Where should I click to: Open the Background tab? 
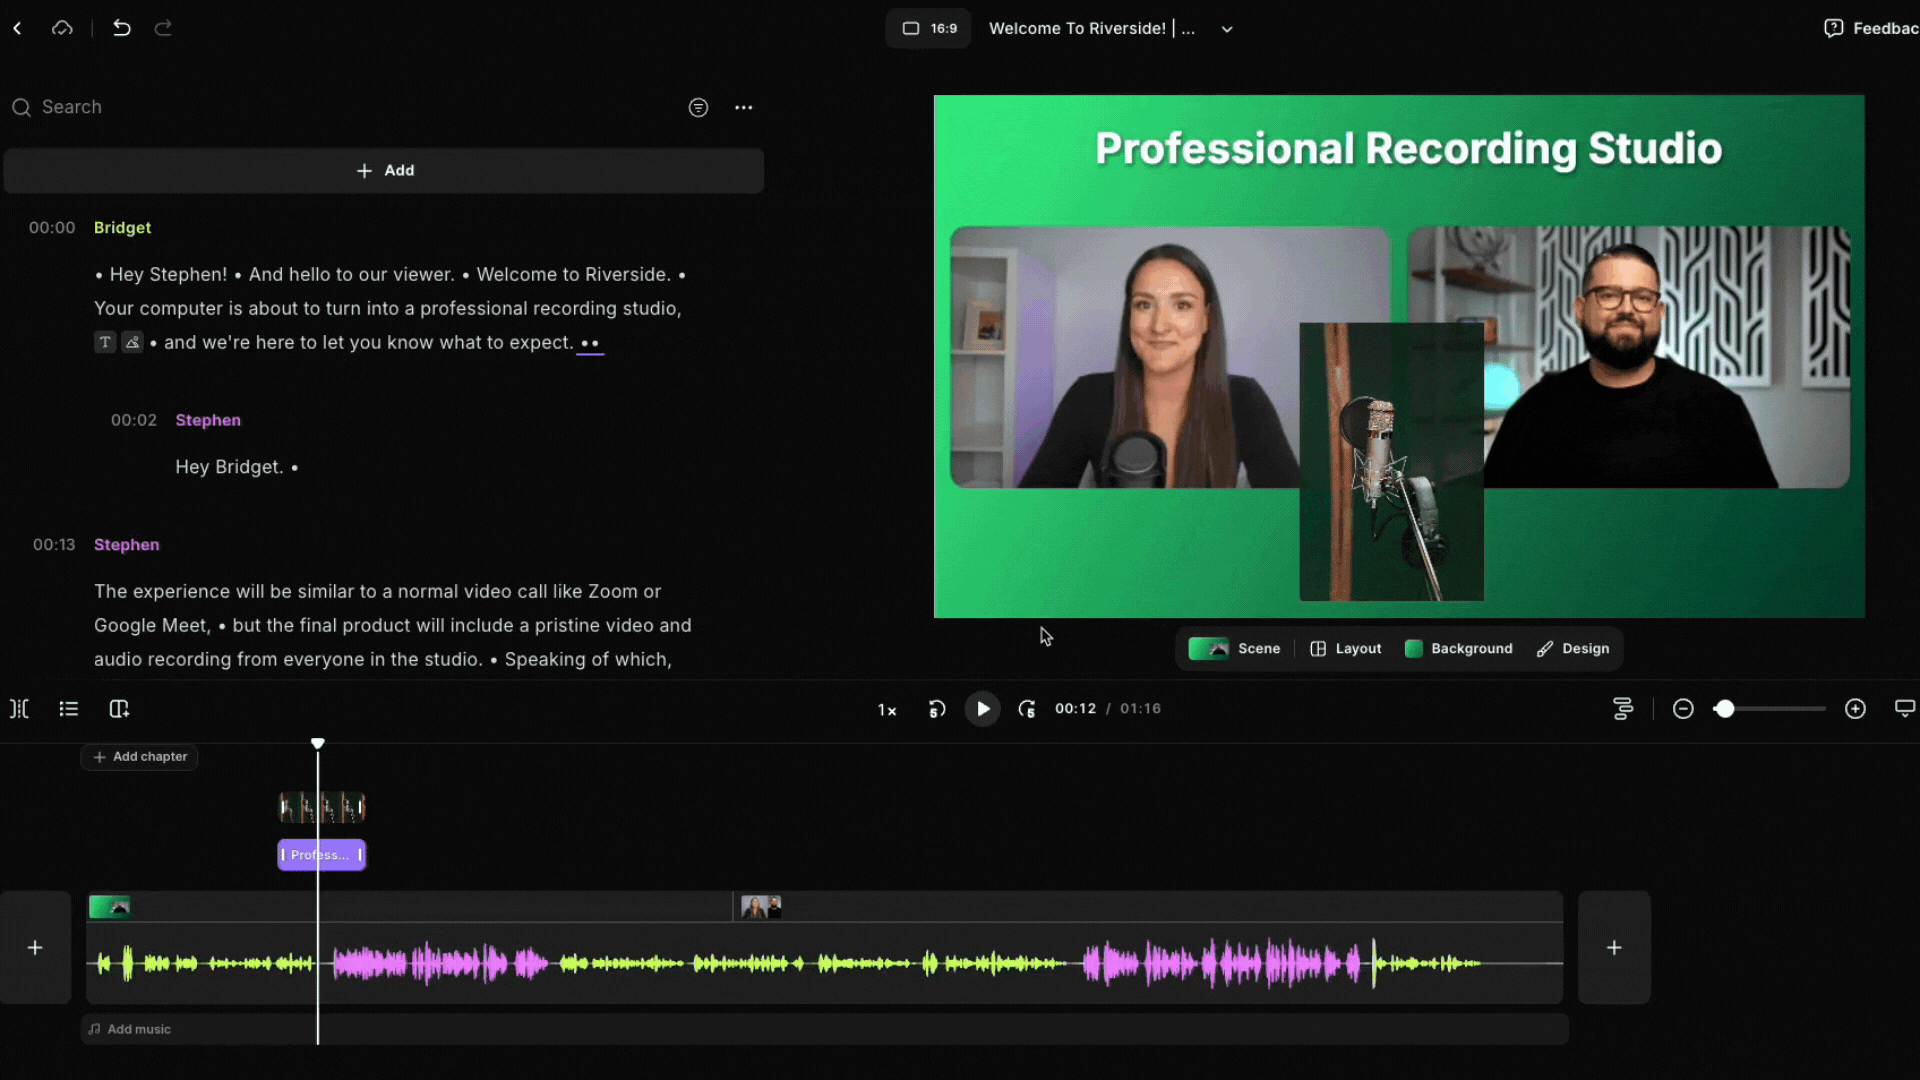[x=1459, y=649]
